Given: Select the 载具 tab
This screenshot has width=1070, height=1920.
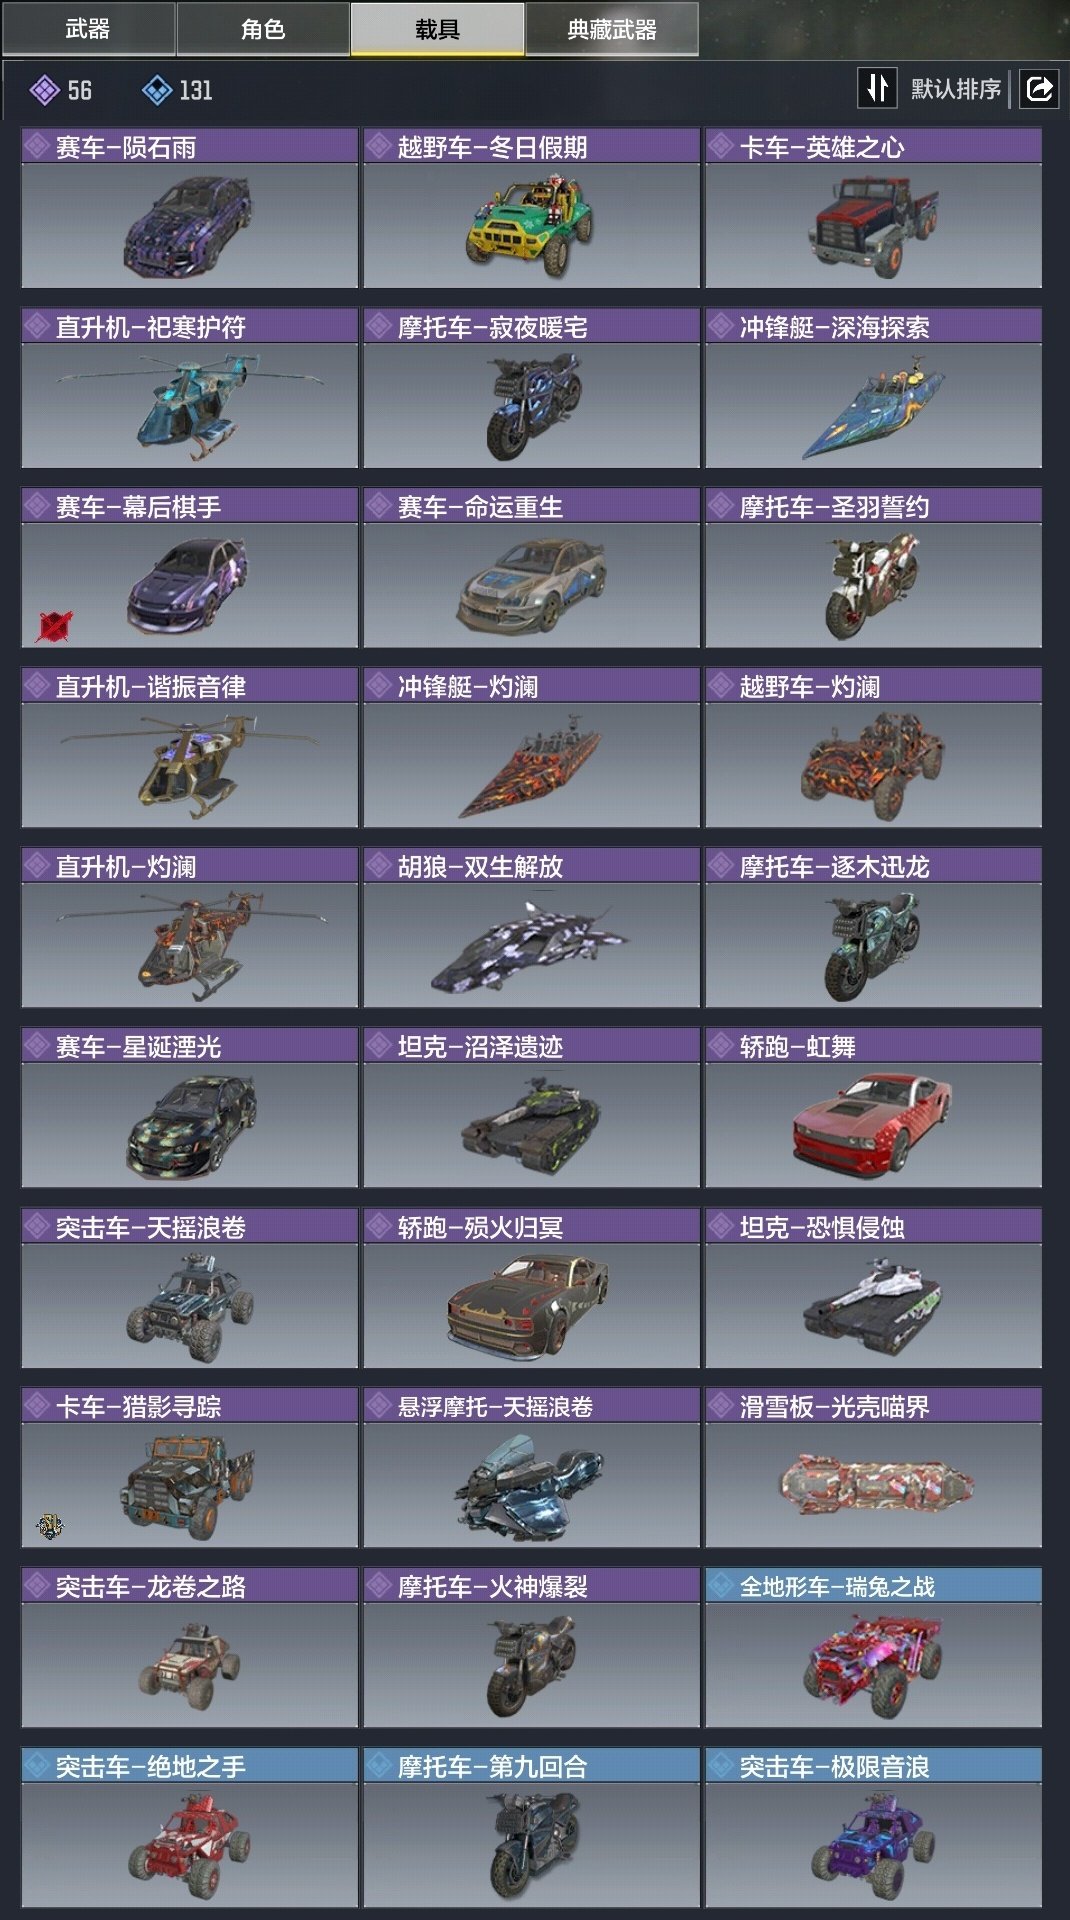Looking at the screenshot, I should click(437, 29).
